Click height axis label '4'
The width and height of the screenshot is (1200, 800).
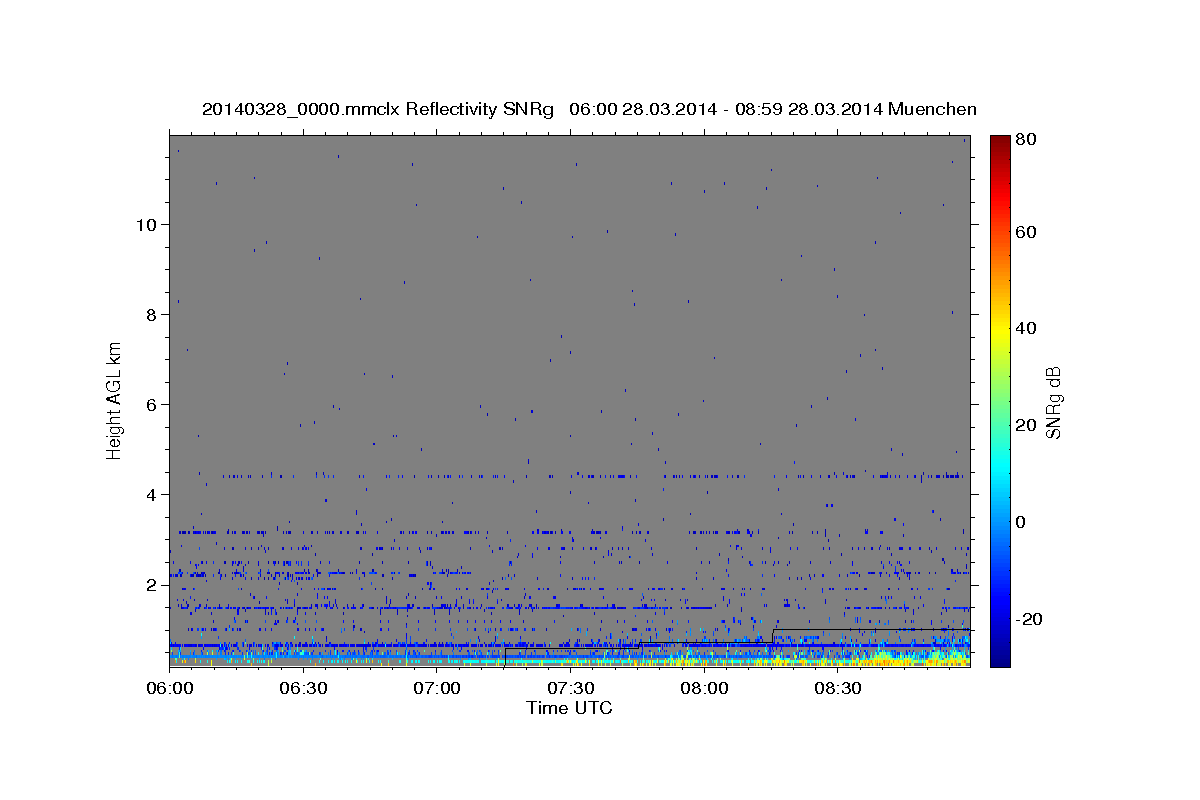(150, 494)
